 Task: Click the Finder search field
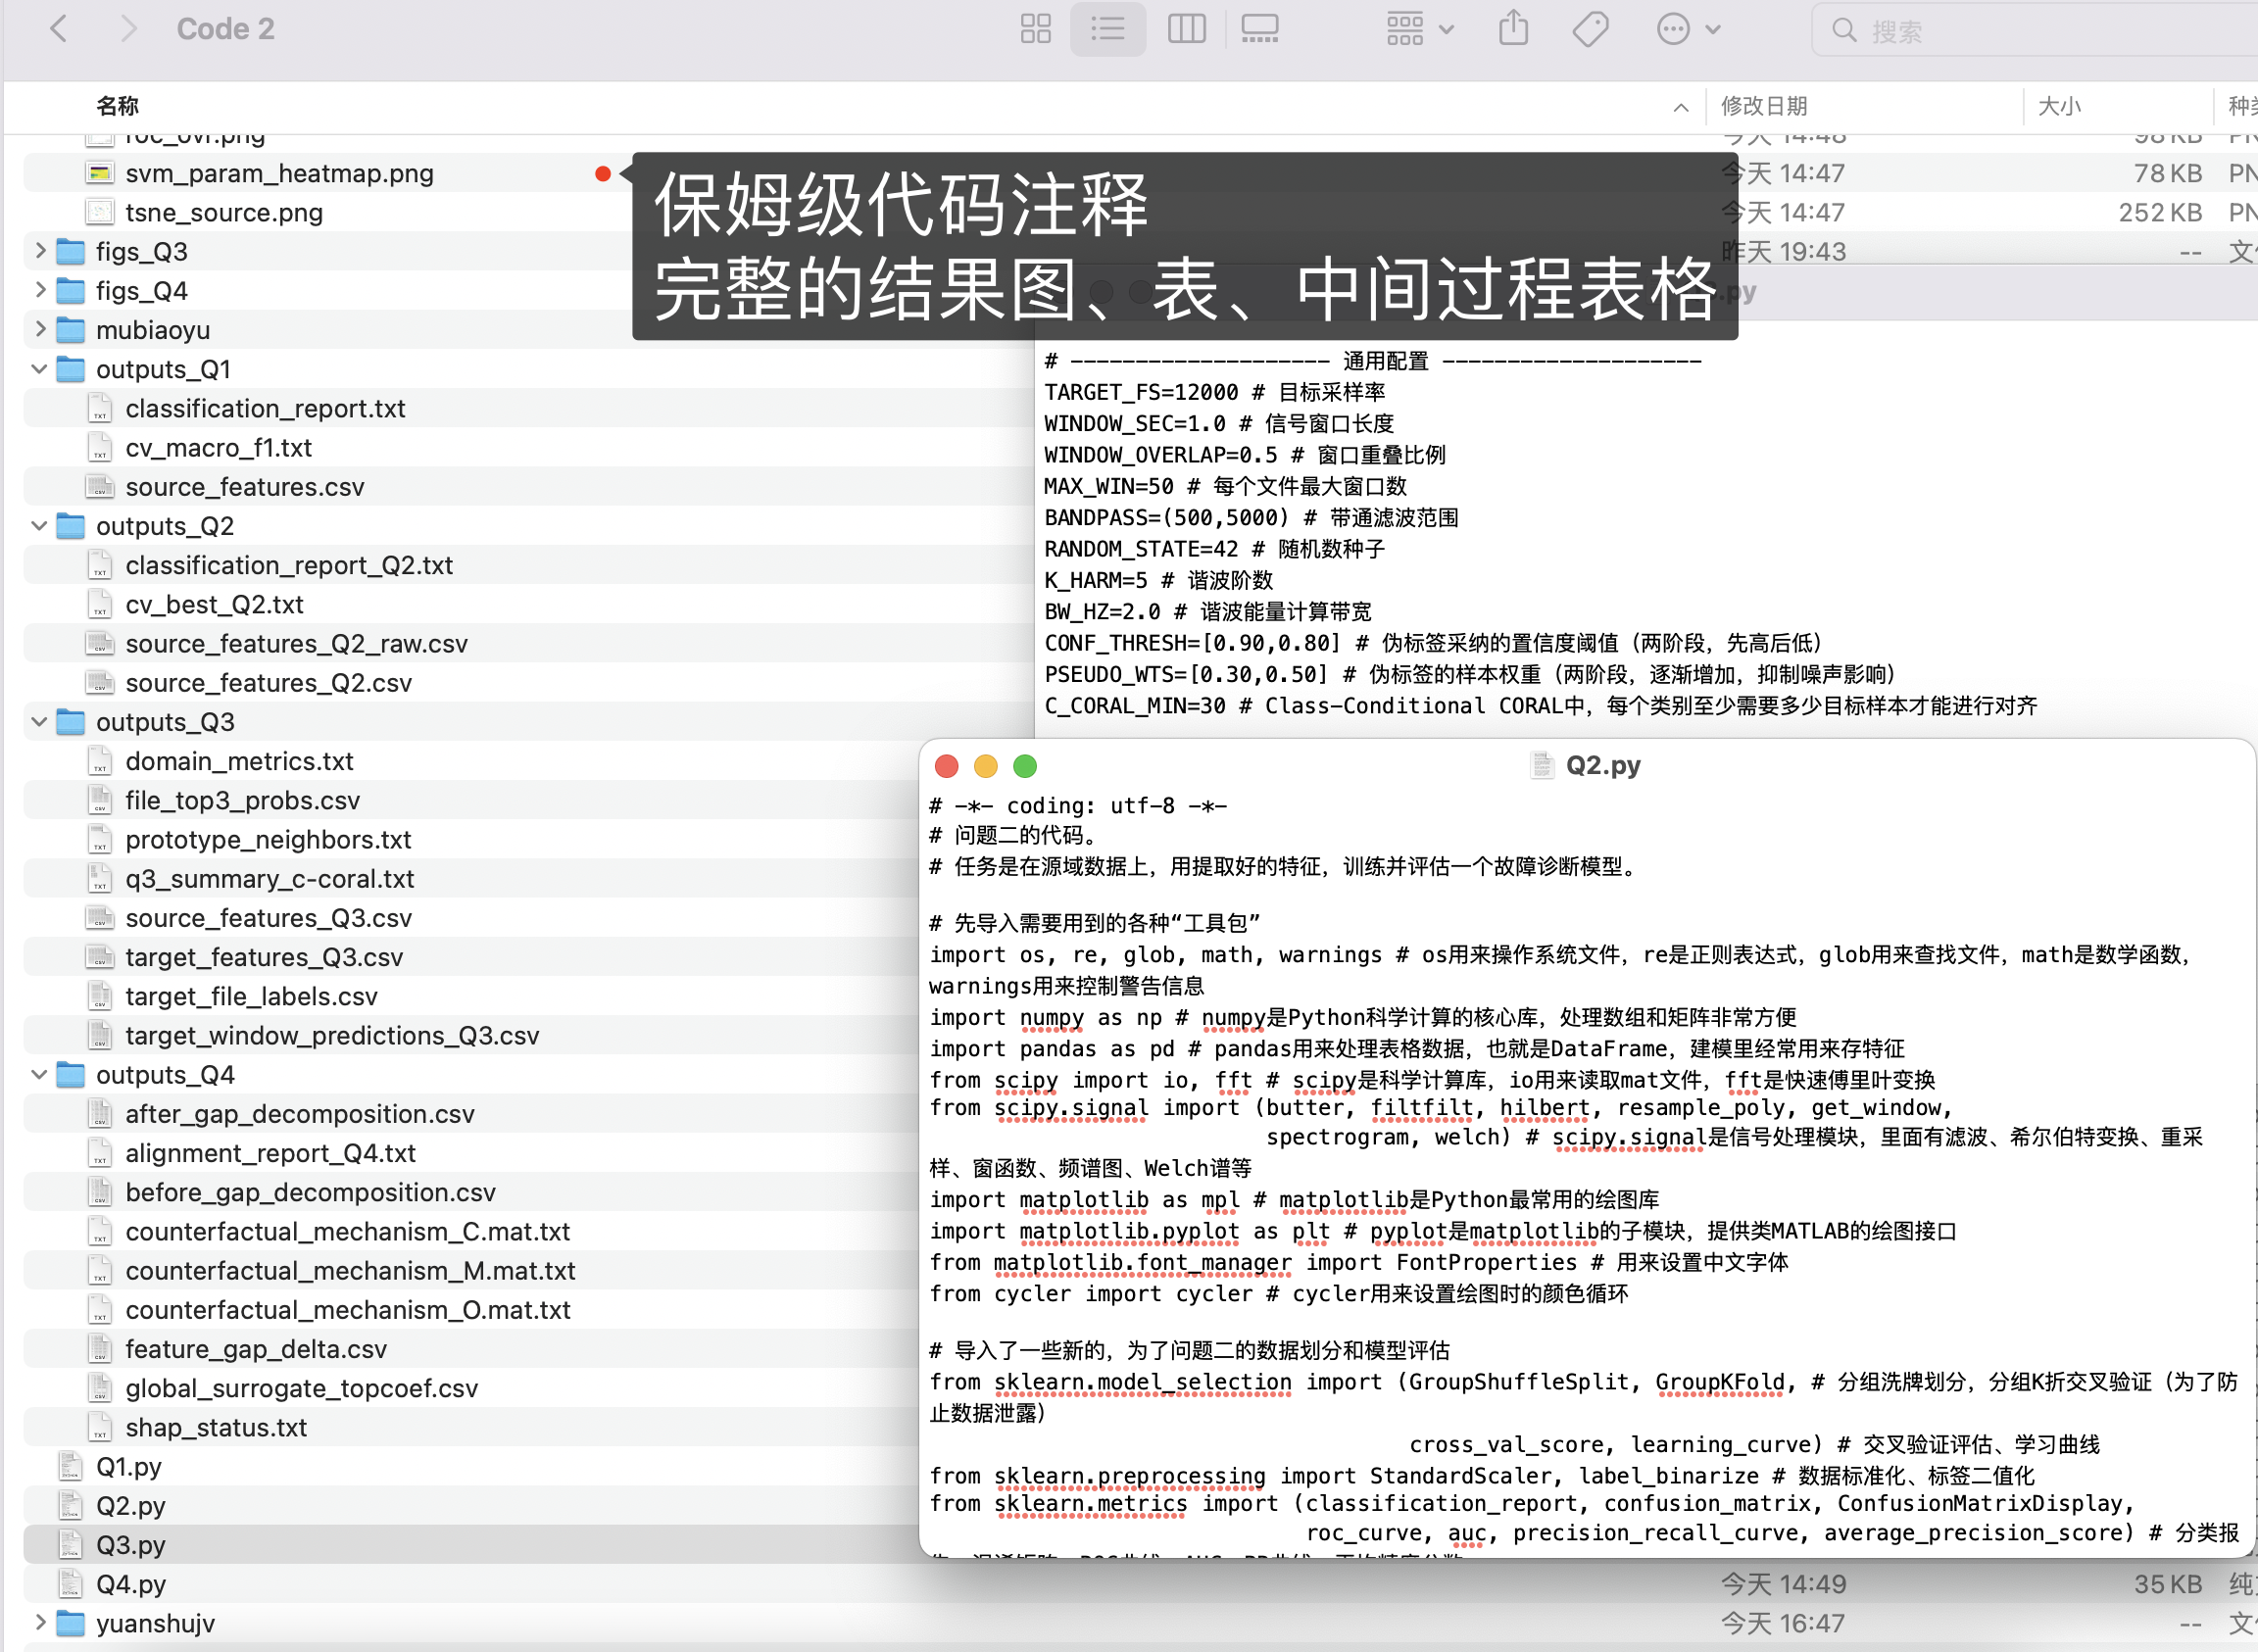point(2035,30)
